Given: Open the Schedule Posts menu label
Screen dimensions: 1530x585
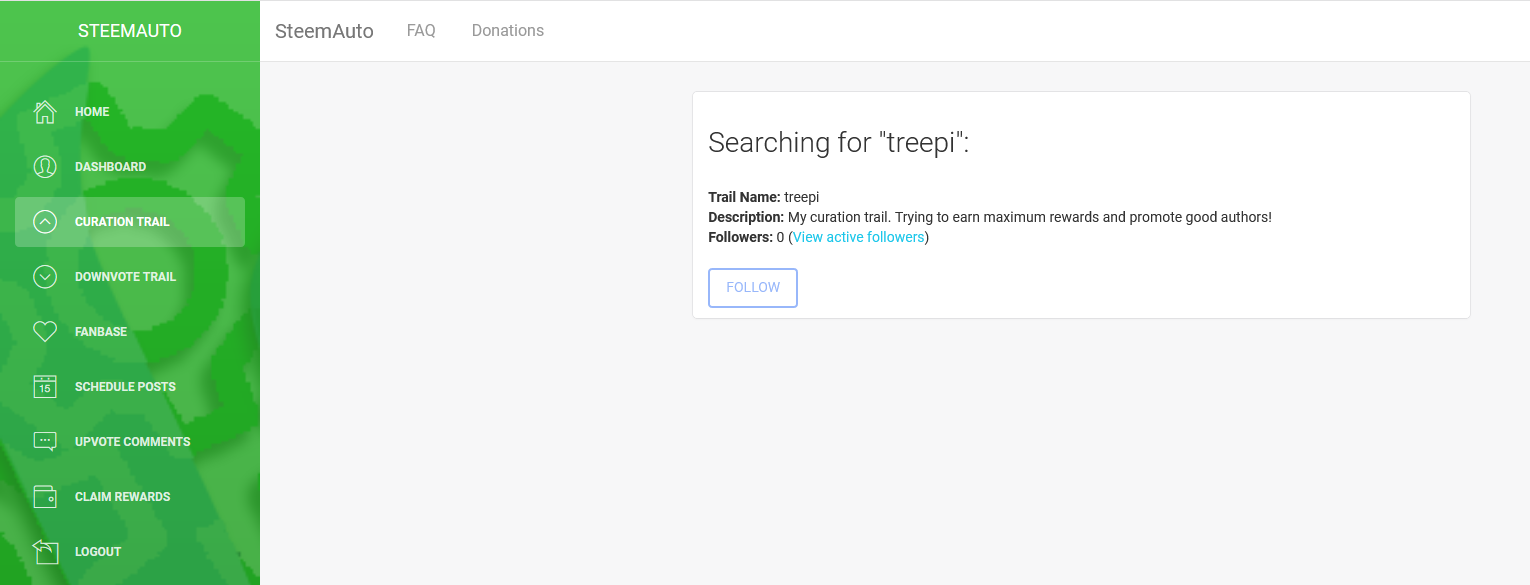Looking at the screenshot, I should [x=125, y=387].
